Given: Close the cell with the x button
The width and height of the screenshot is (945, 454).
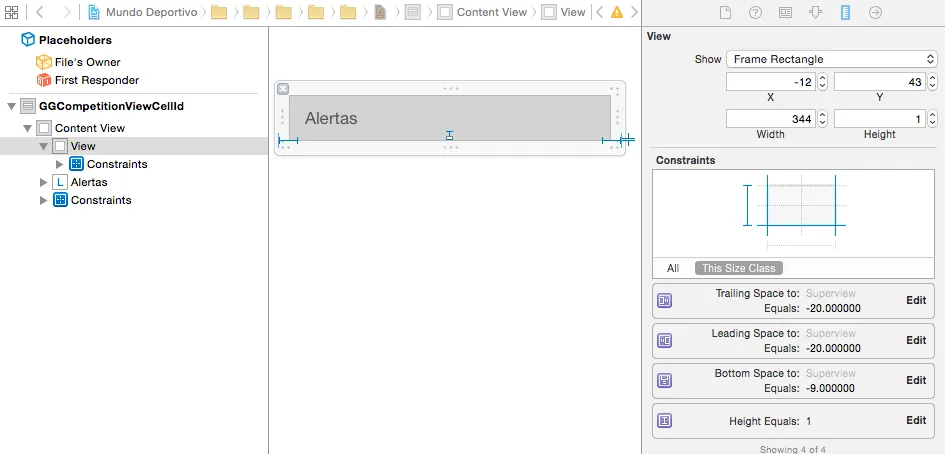Looking at the screenshot, I should pyautogui.click(x=283, y=89).
